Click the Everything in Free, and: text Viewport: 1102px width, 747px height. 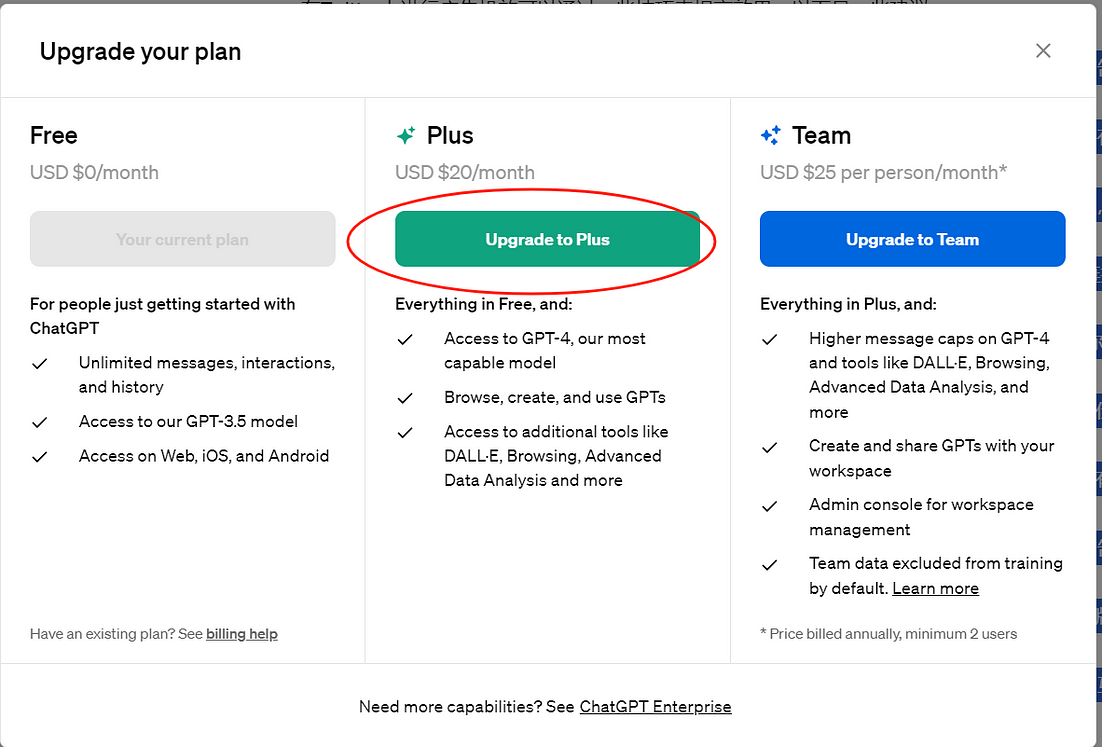coord(484,304)
